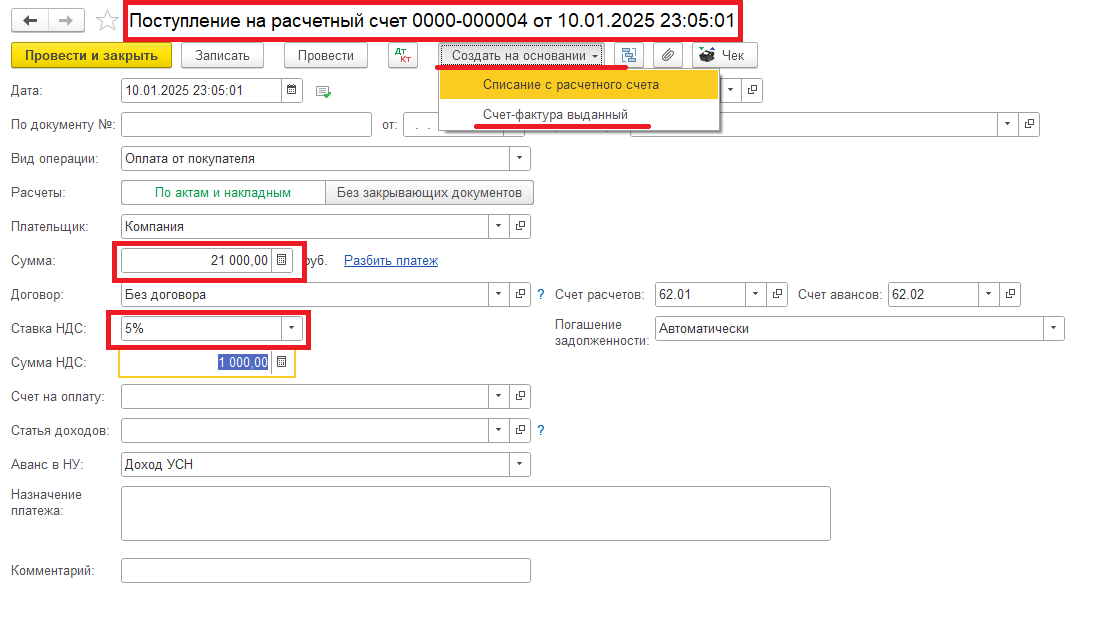Screen dimensions: 1107x618
Task: Open calculator for Сумма НДС field
Action: [x=282, y=362]
